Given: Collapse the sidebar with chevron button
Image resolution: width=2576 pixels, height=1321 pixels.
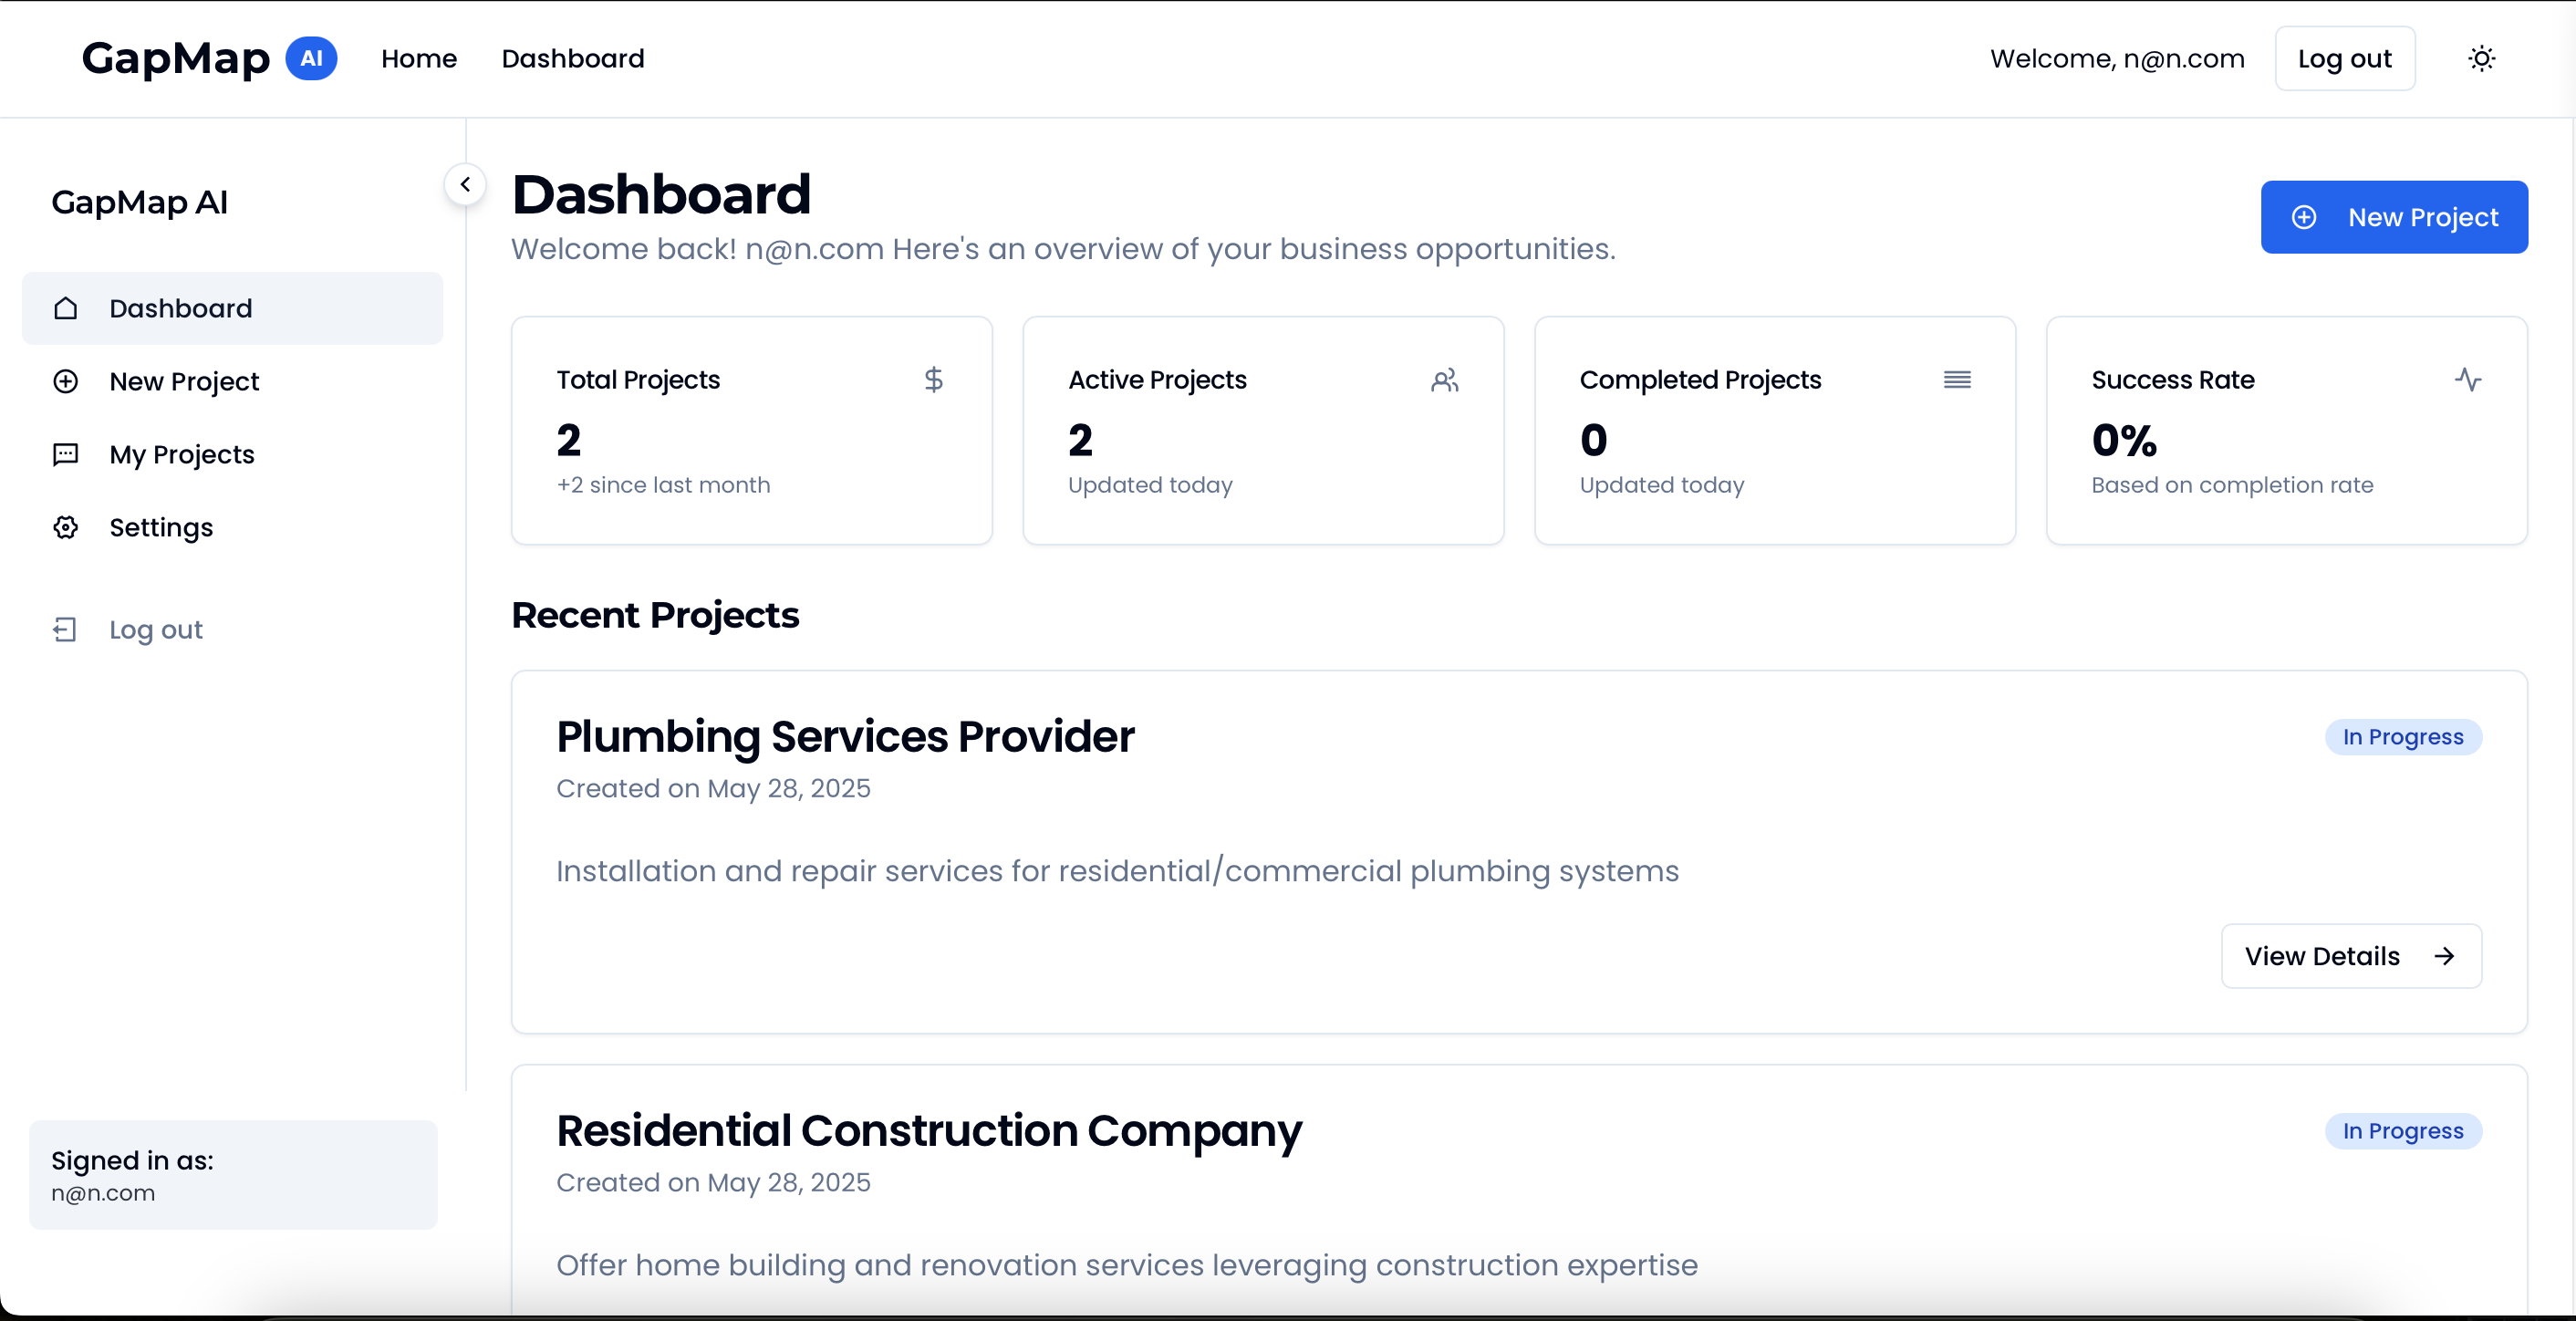Looking at the screenshot, I should [x=465, y=184].
